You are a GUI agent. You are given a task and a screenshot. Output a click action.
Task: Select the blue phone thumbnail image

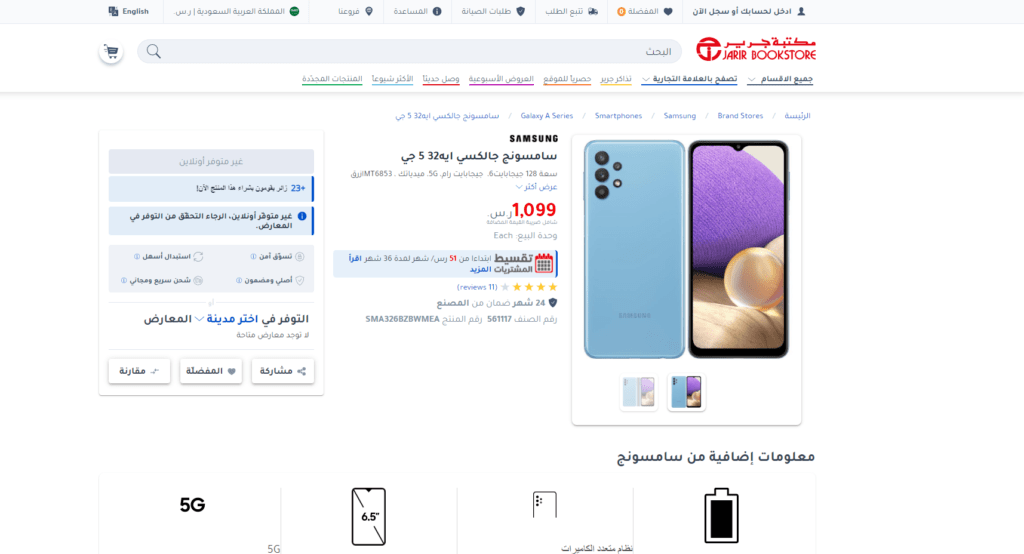pos(686,392)
